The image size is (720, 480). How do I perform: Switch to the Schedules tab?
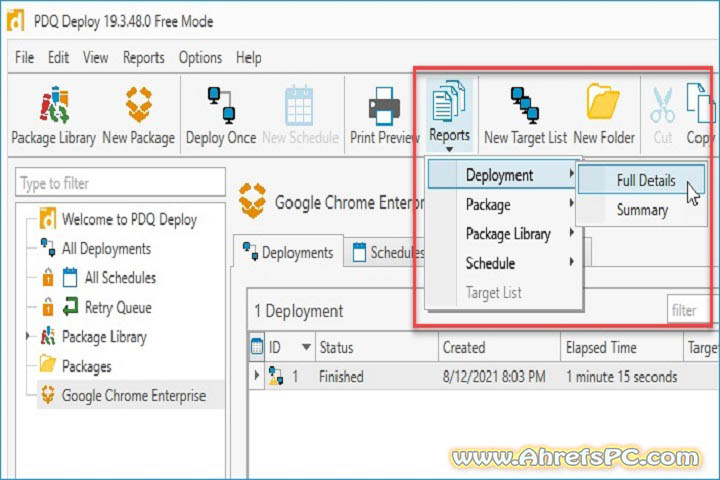coord(388,252)
